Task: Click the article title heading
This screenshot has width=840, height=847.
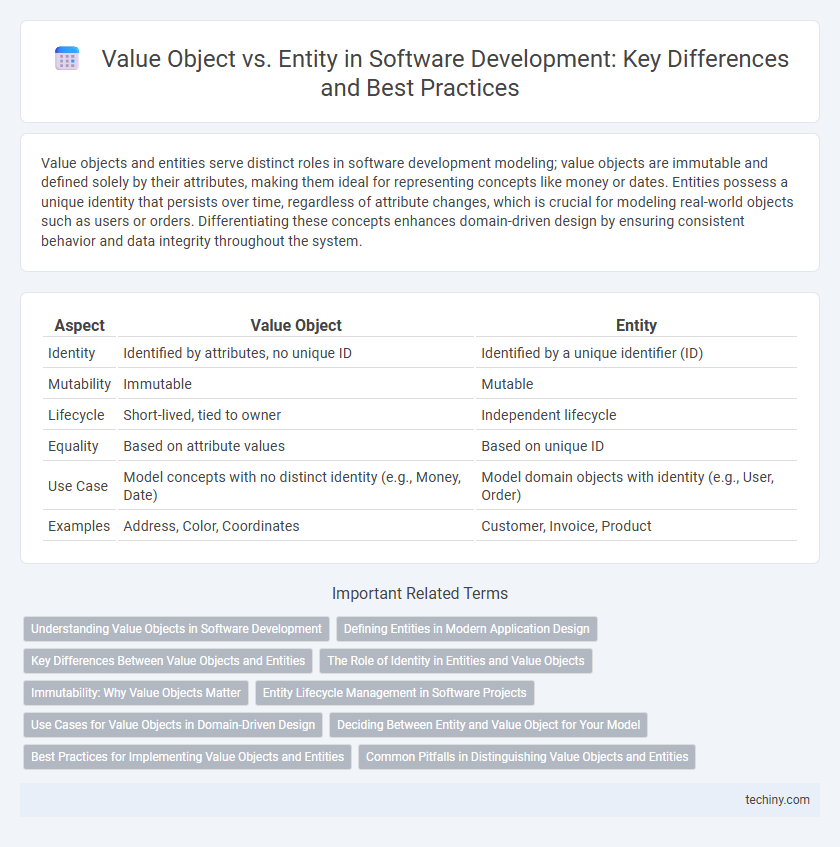Action: coord(445,73)
